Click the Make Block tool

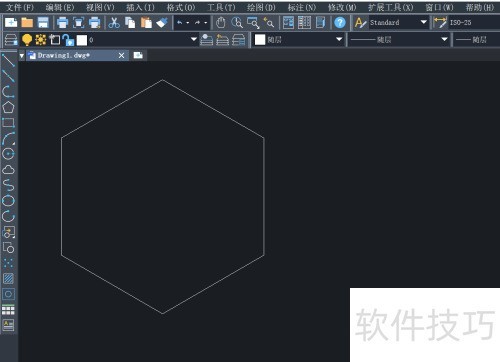tap(8, 248)
